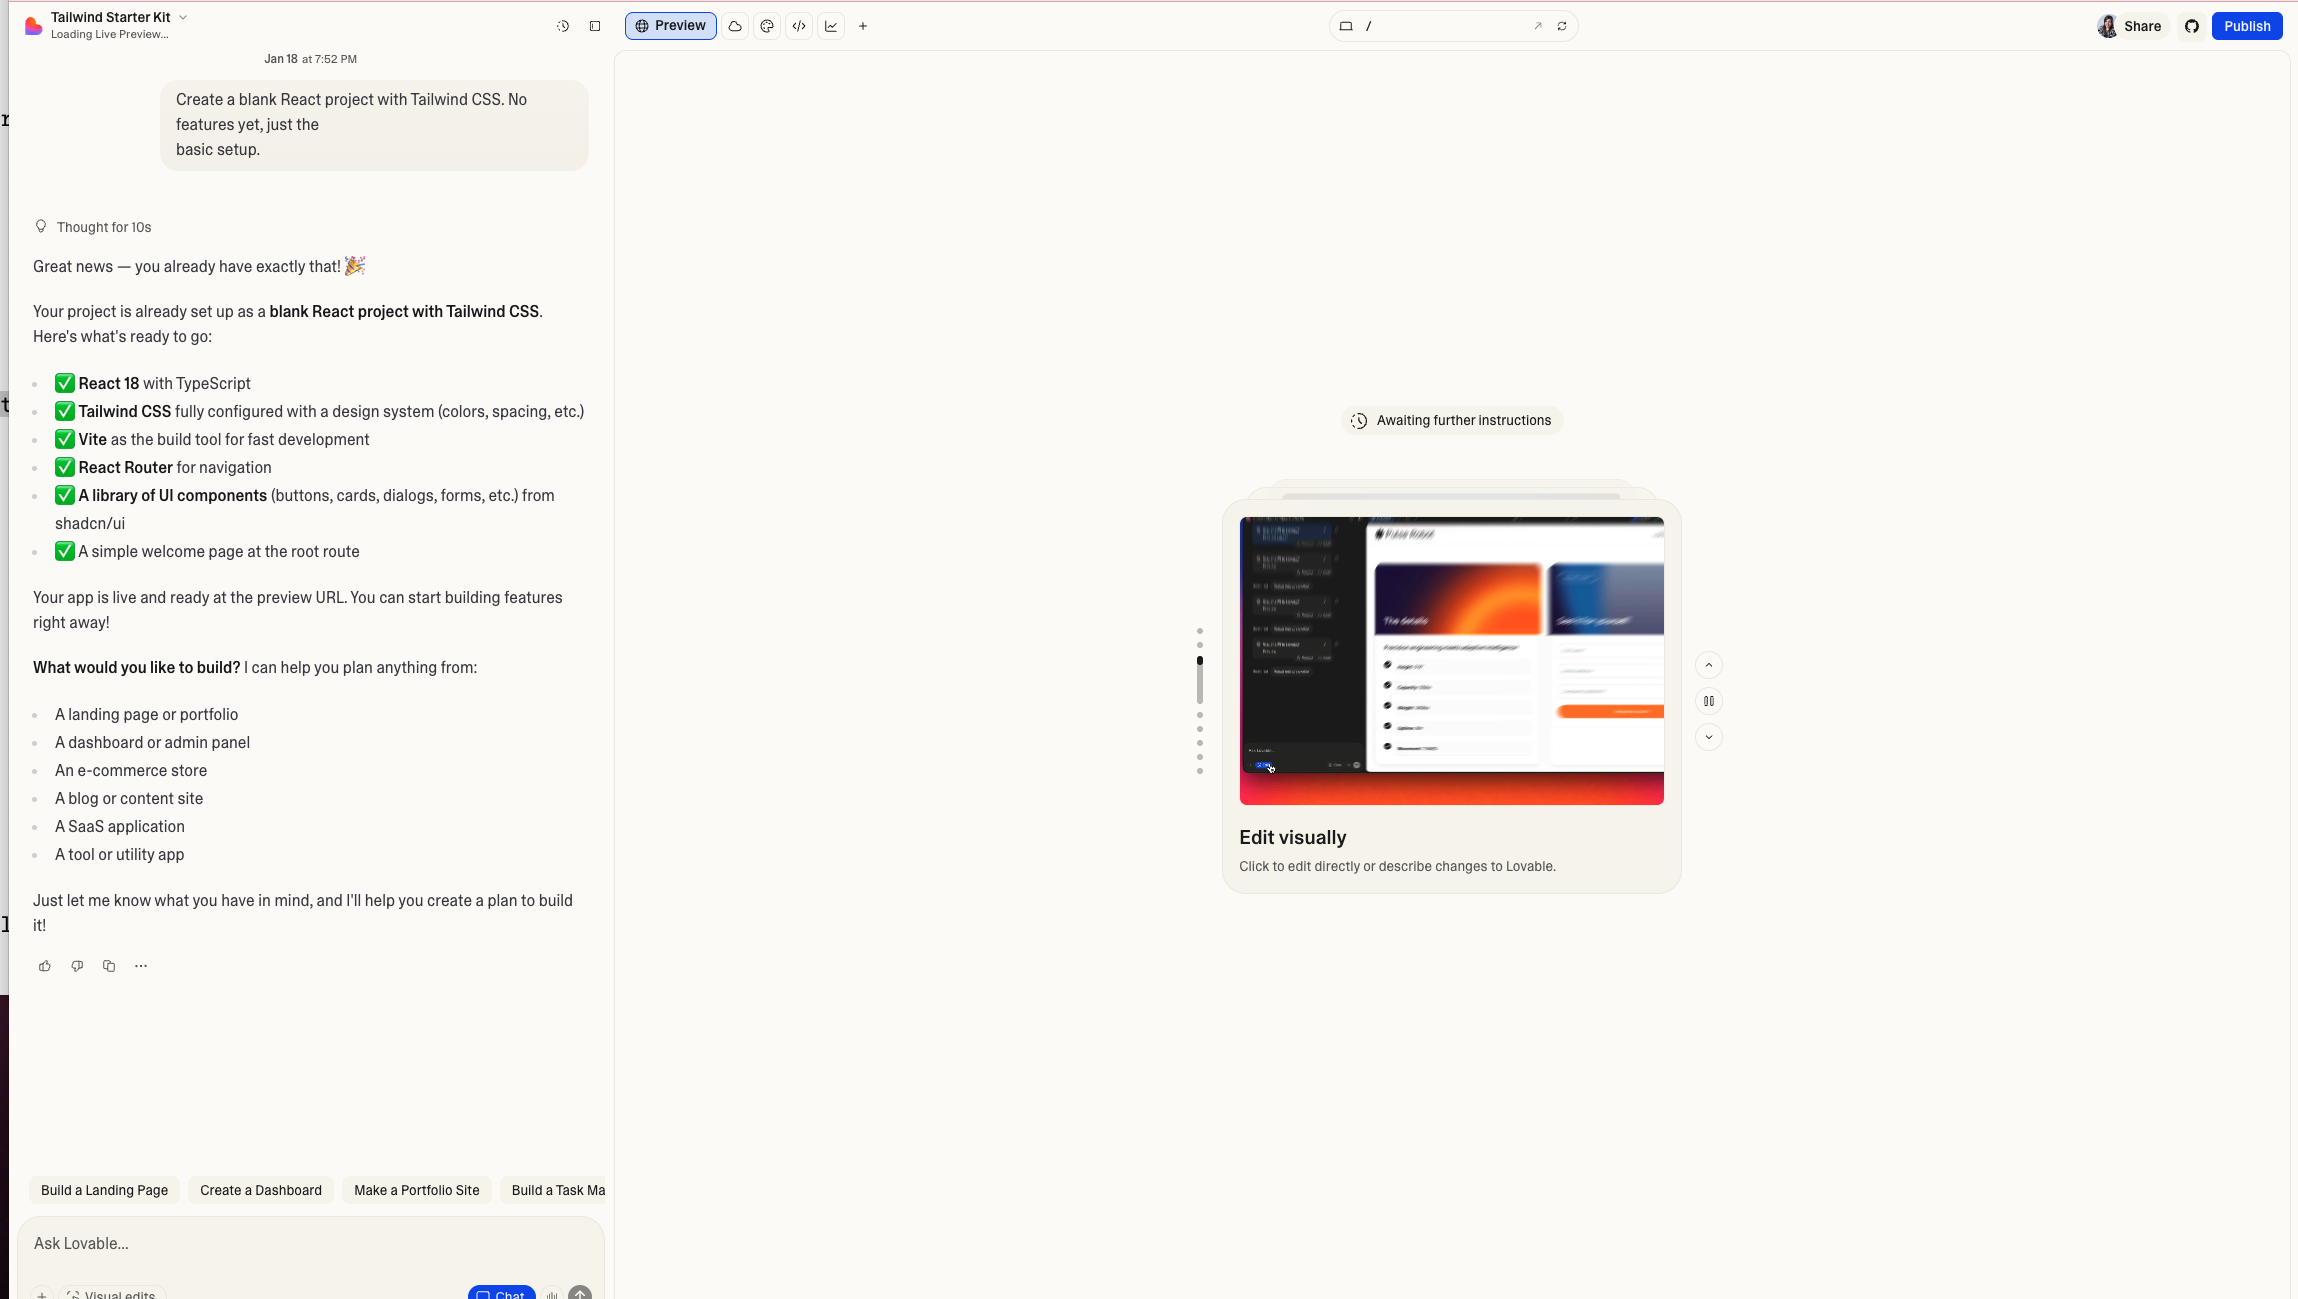The width and height of the screenshot is (2298, 1299).
Task: Open the GitHub integration icon
Action: pyautogui.click(x=2192, y=26)
